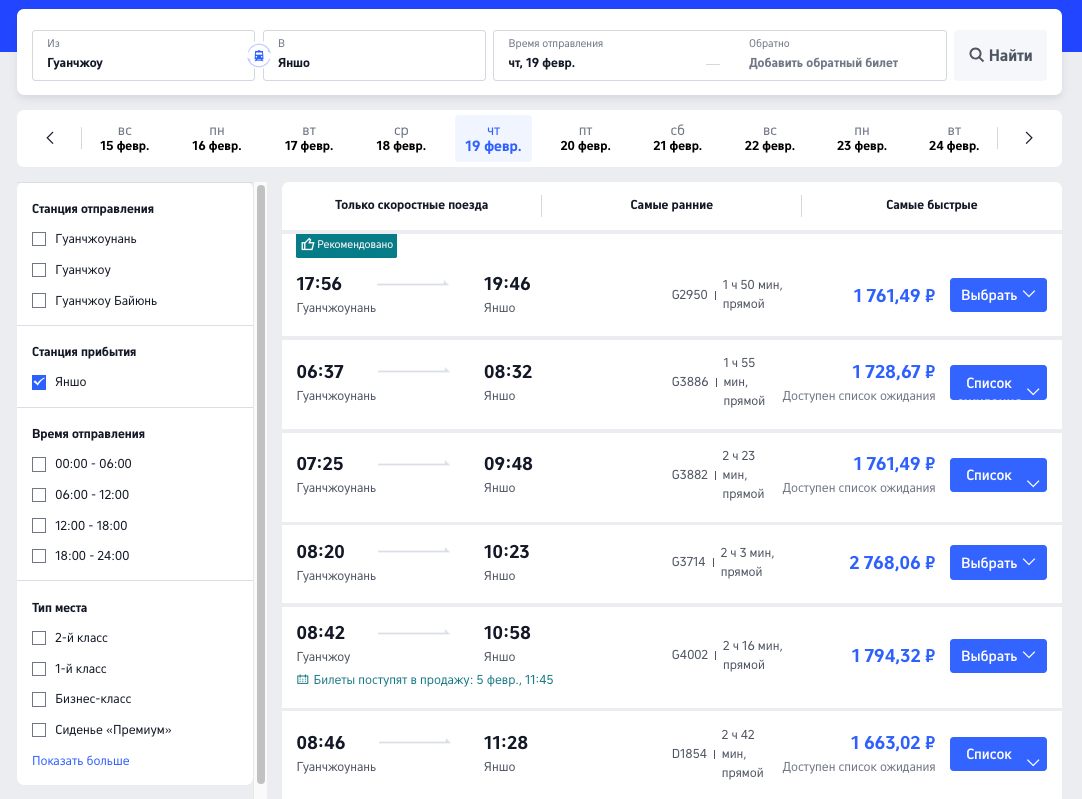Screen dimensions: 1082x799
Task: Click the thumbs-up Рекомендовано badge
Action: tap(346, 245)
